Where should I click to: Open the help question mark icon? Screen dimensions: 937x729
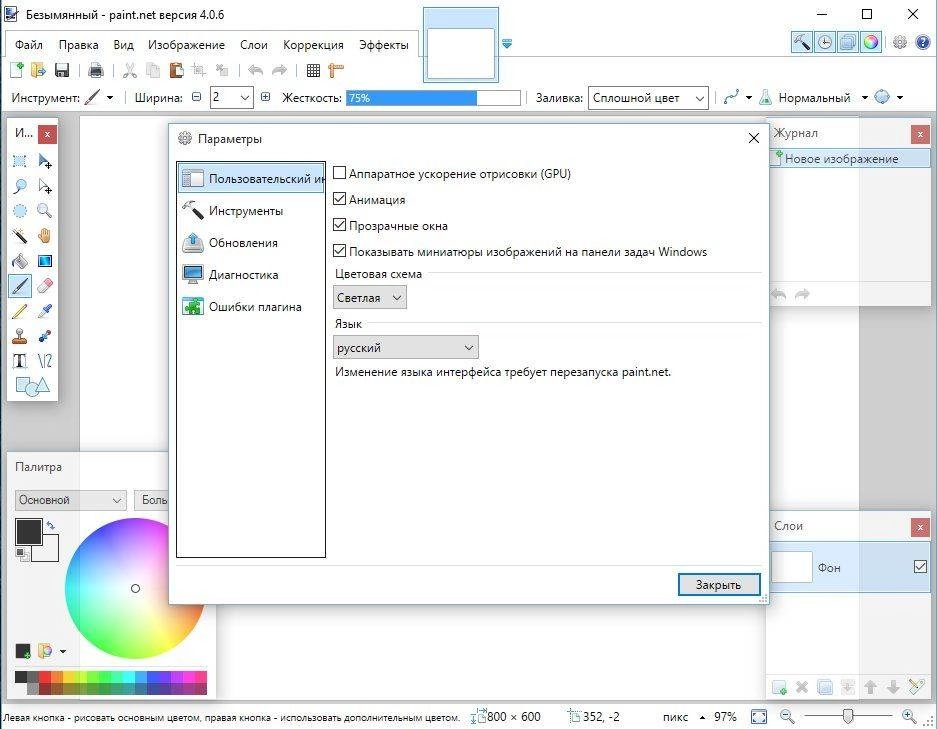click(x=923, y=42)
